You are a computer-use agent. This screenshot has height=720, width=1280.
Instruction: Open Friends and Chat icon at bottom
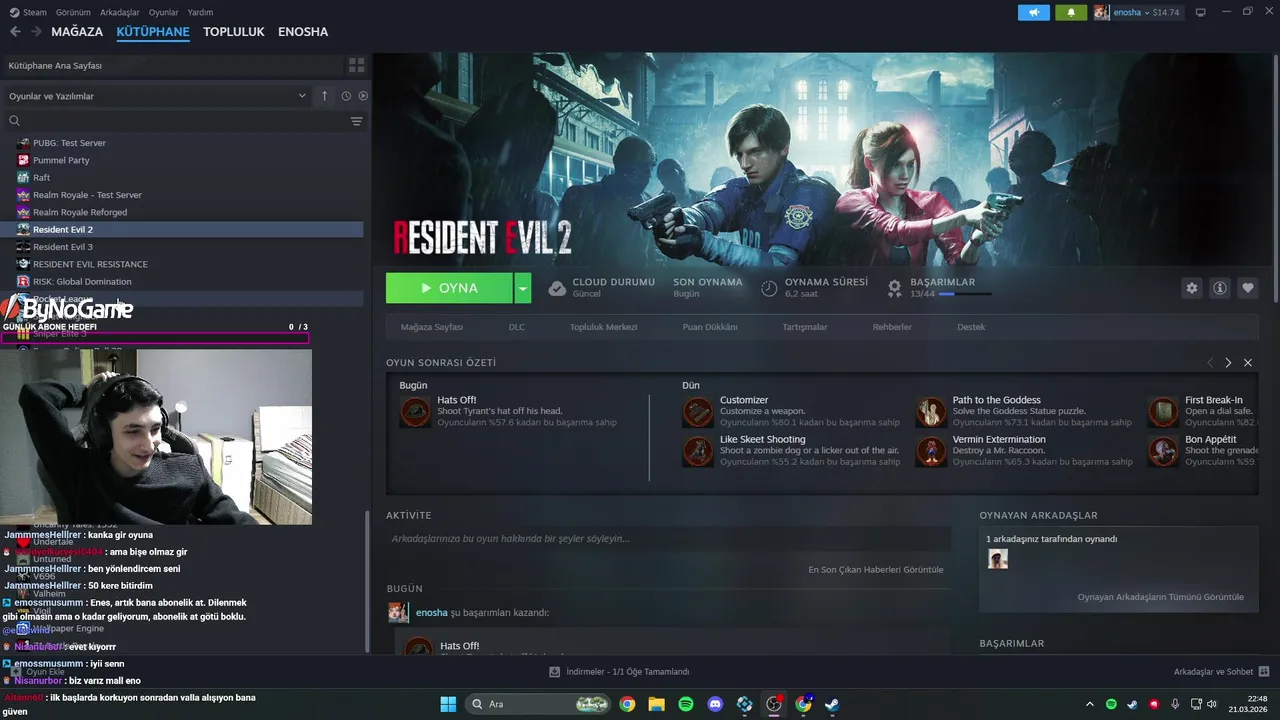coord(1263,671)
